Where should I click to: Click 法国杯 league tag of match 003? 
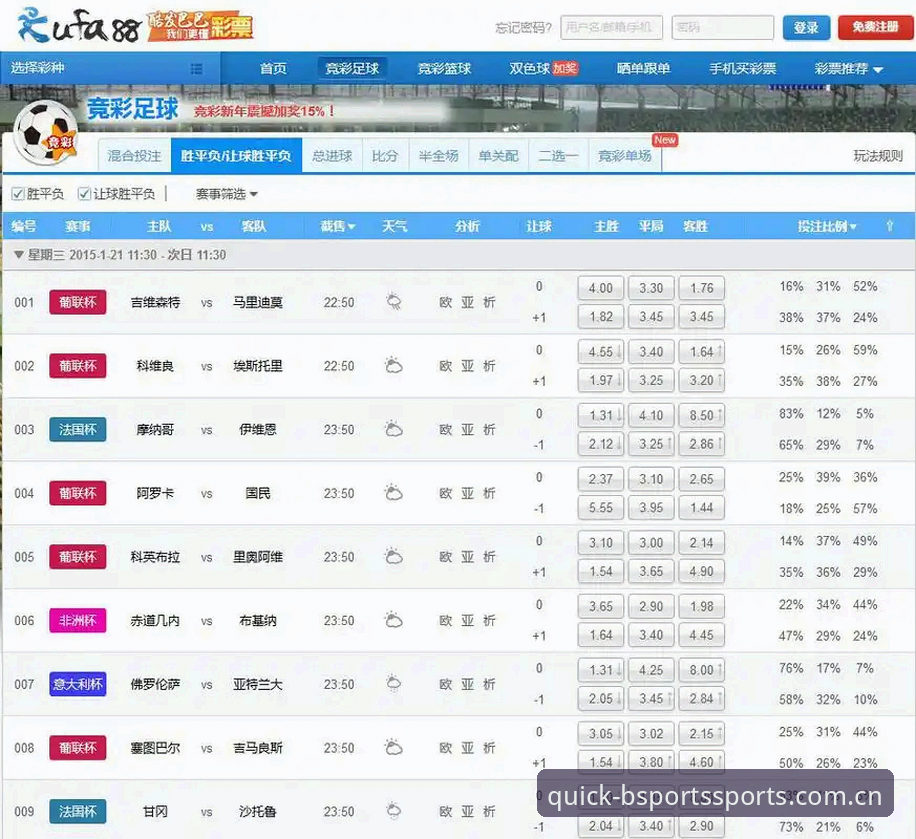pos(78,429)
